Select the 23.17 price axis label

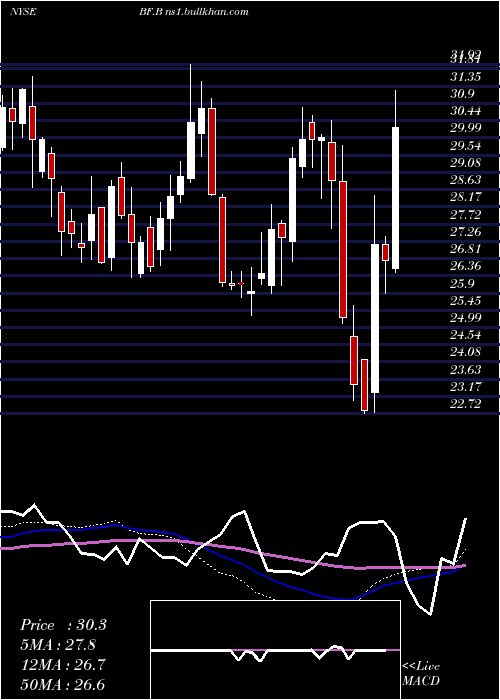pyautogui.click(x=466, y=386)
